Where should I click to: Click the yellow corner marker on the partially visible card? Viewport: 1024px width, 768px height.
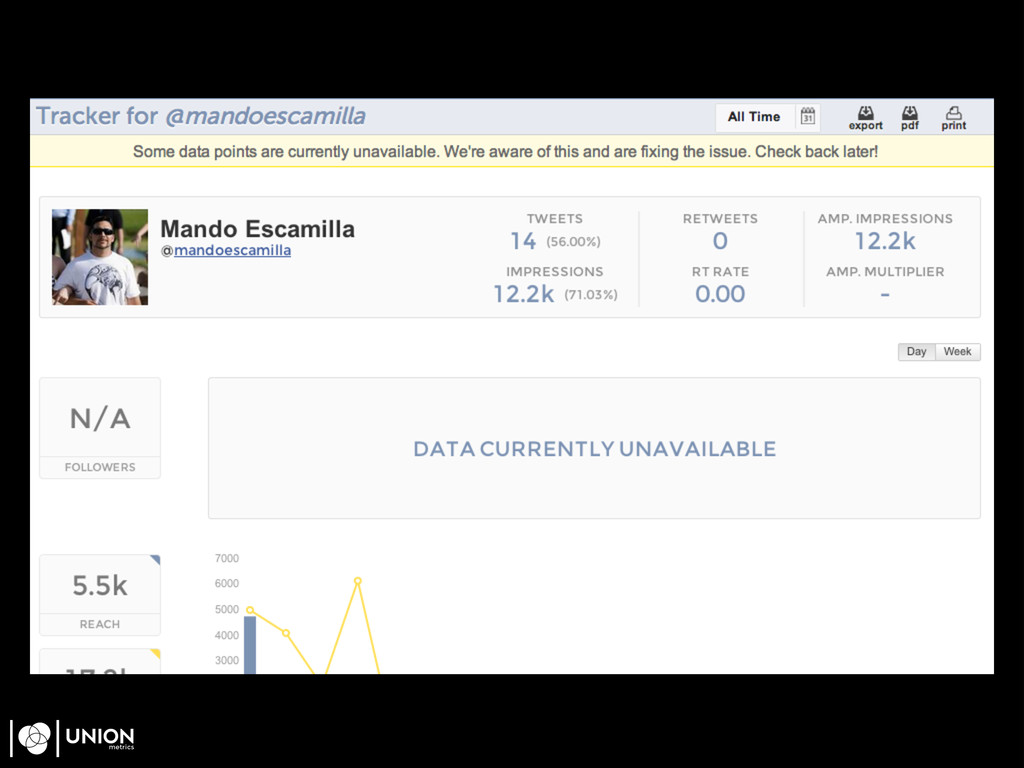[x=155, y=653]
